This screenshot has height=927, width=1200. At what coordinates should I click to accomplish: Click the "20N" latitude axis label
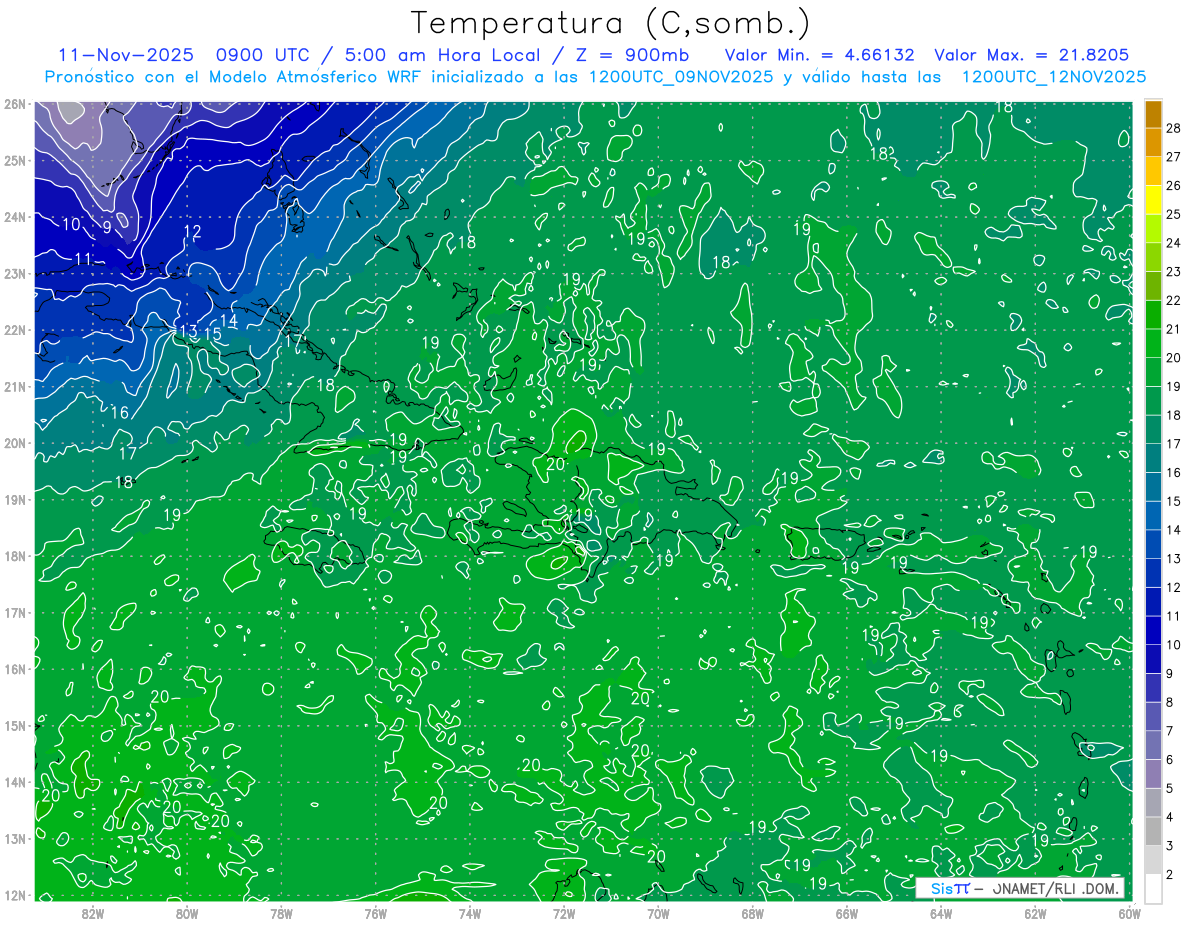click(x=14, y=442)
